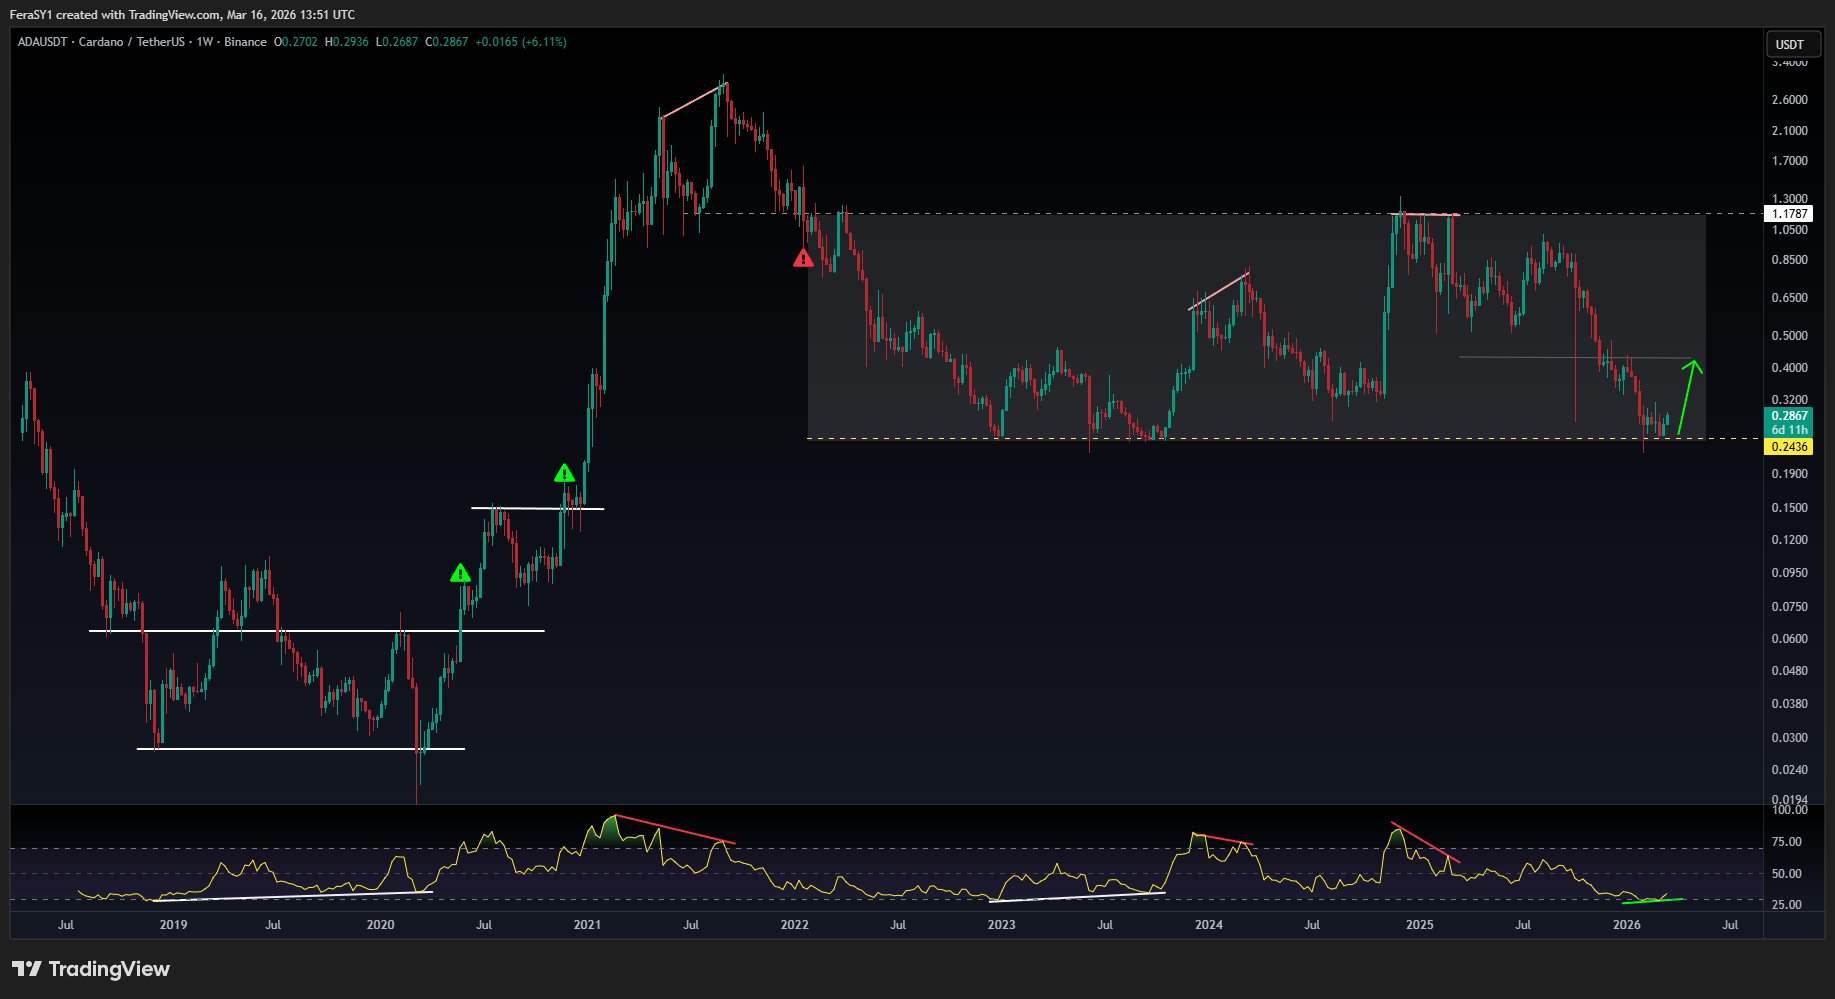Open the TradingView logo at the bottom
Screen dimensions: 1835x999
[91, 969]
